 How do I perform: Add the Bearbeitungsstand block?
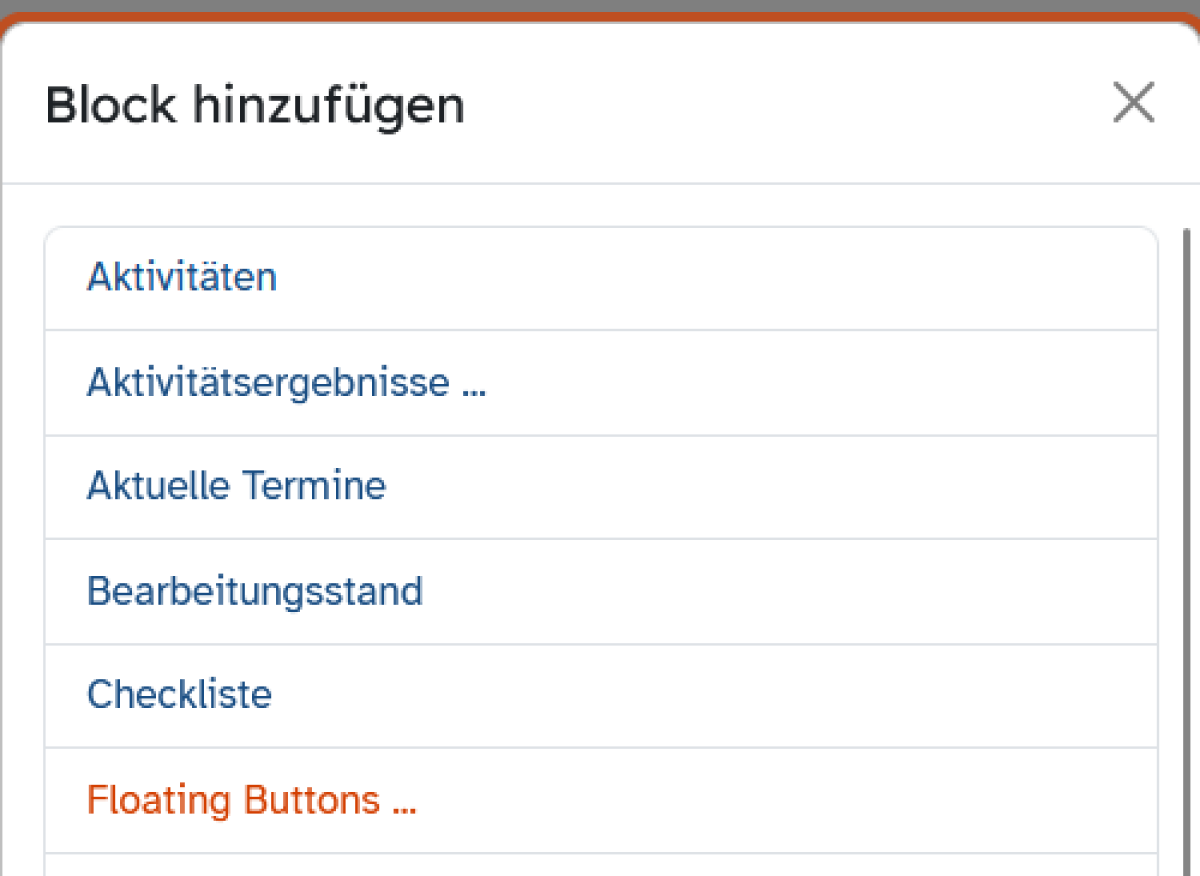click(255, 591)
